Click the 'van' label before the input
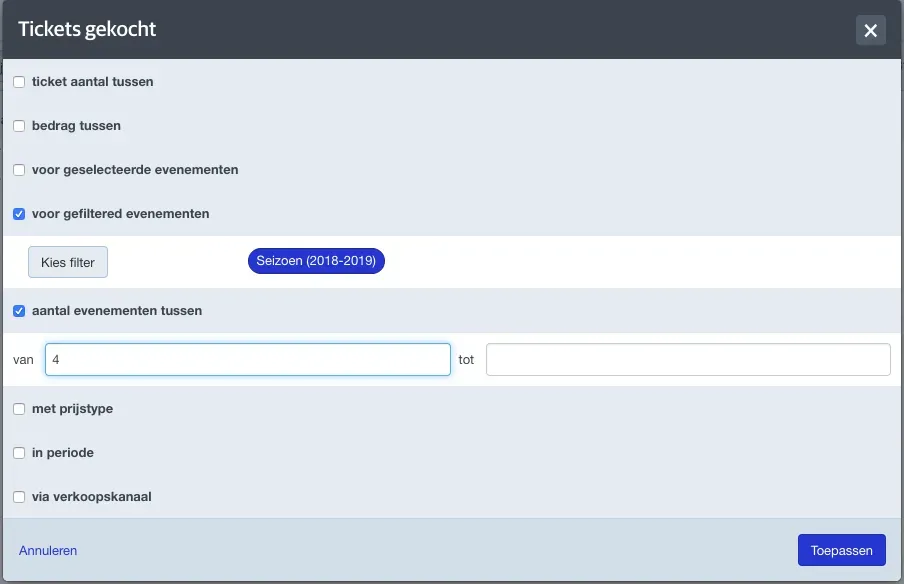Screen dimensions: 904x584 click(23, 360)
